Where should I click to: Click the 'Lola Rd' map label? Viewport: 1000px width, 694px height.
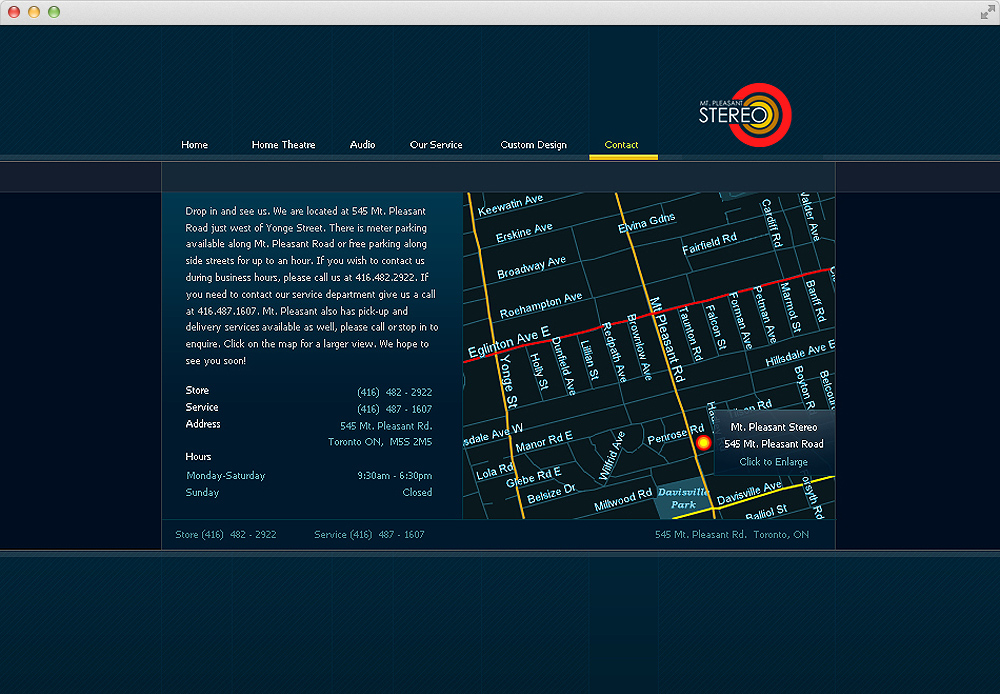coord(494,472)
